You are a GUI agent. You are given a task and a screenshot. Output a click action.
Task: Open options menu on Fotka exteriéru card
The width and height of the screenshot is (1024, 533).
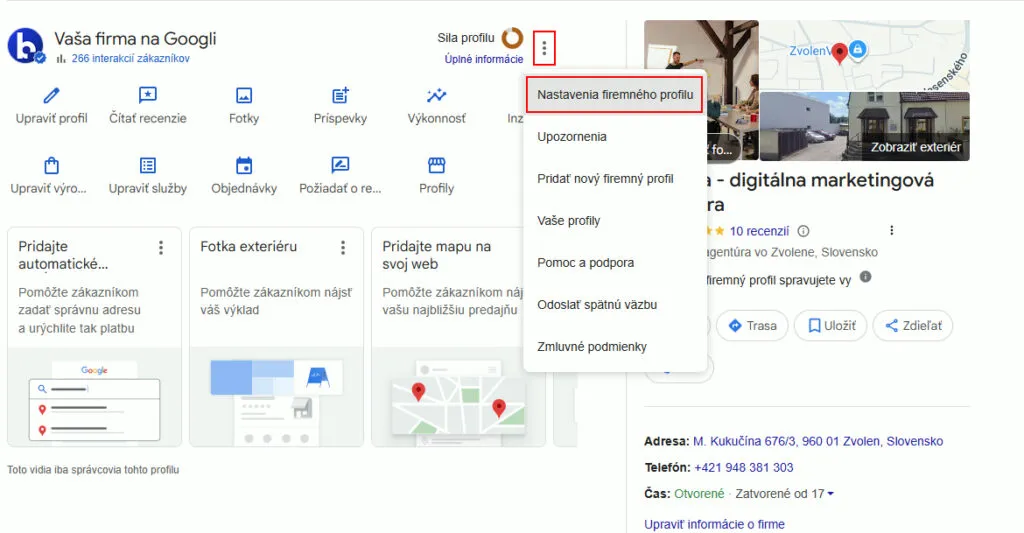(x=343, y=247)
